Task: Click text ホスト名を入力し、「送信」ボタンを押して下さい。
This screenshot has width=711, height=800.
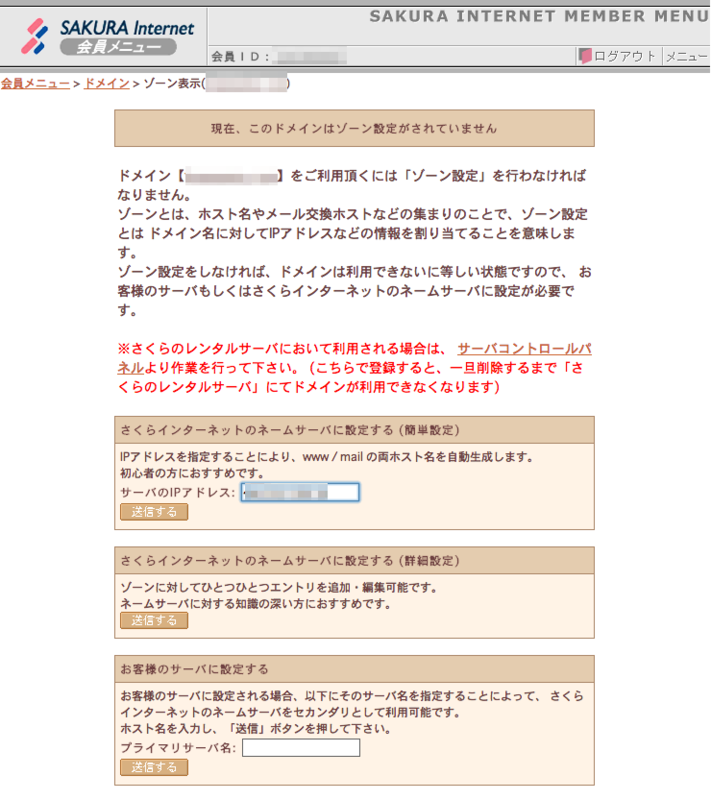Action: 256,728
